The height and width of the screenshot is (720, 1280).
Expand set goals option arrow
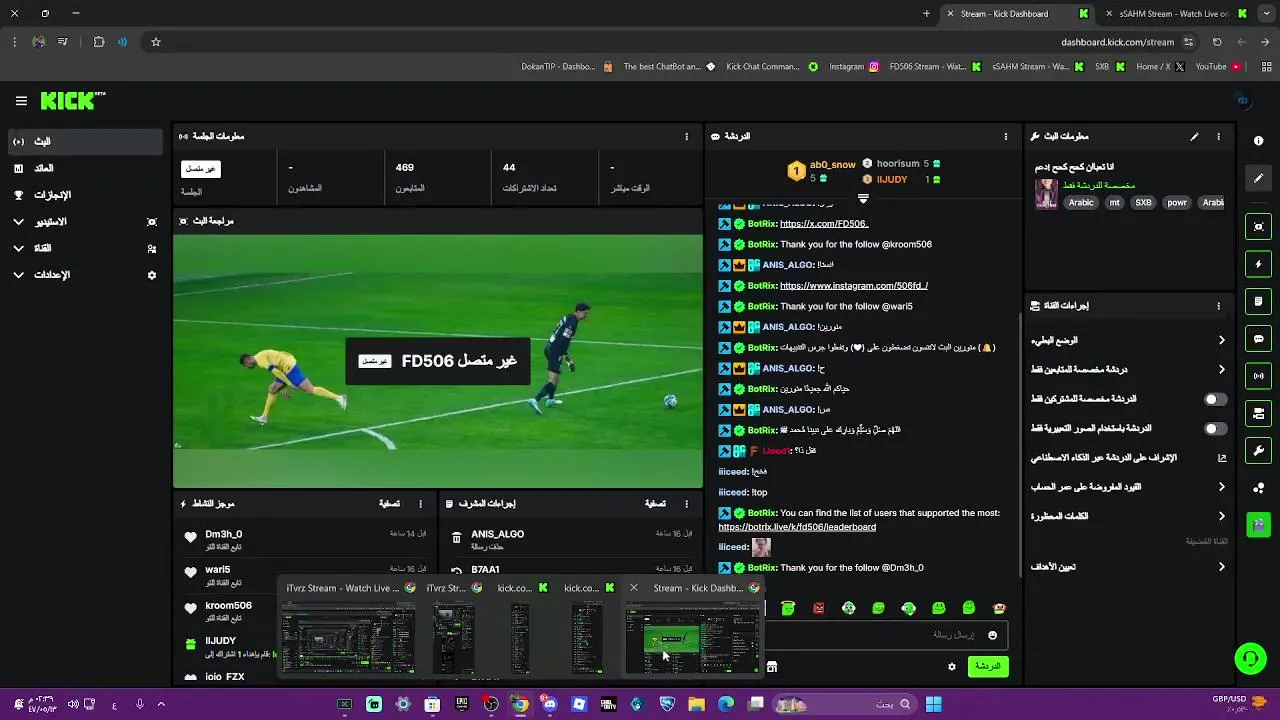1221,567
